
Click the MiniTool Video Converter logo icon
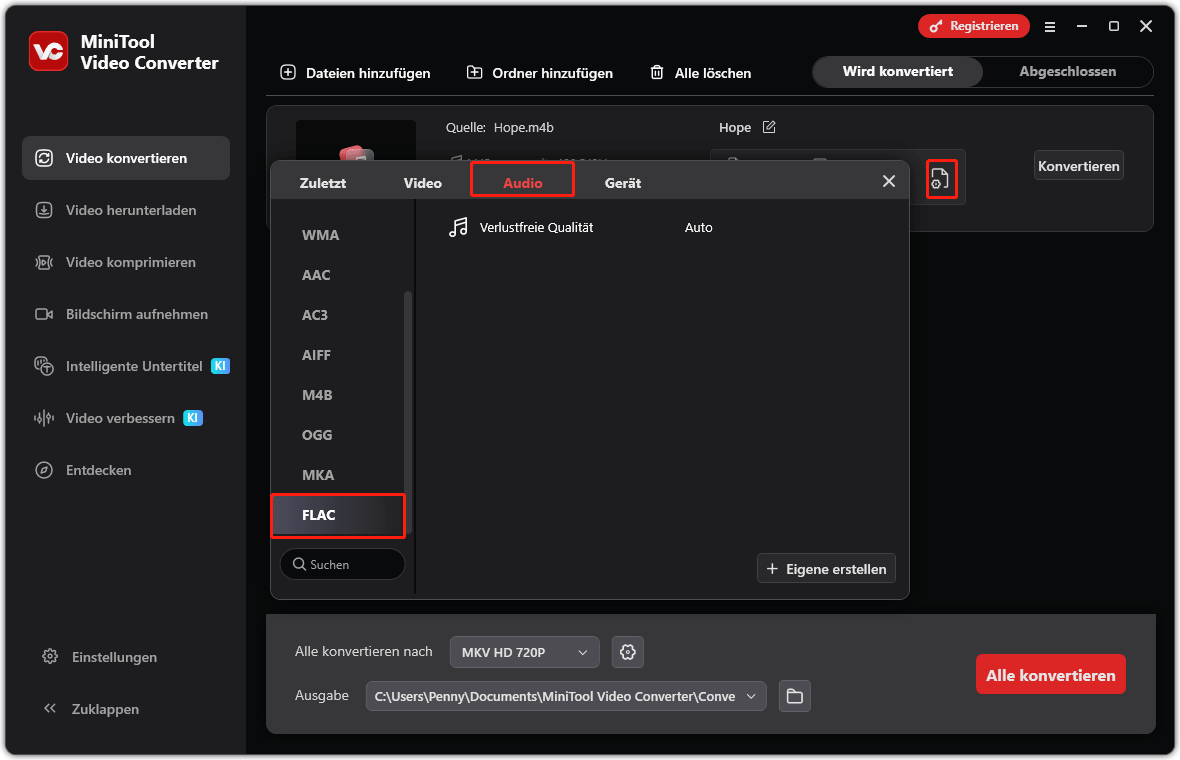[48, 51]
